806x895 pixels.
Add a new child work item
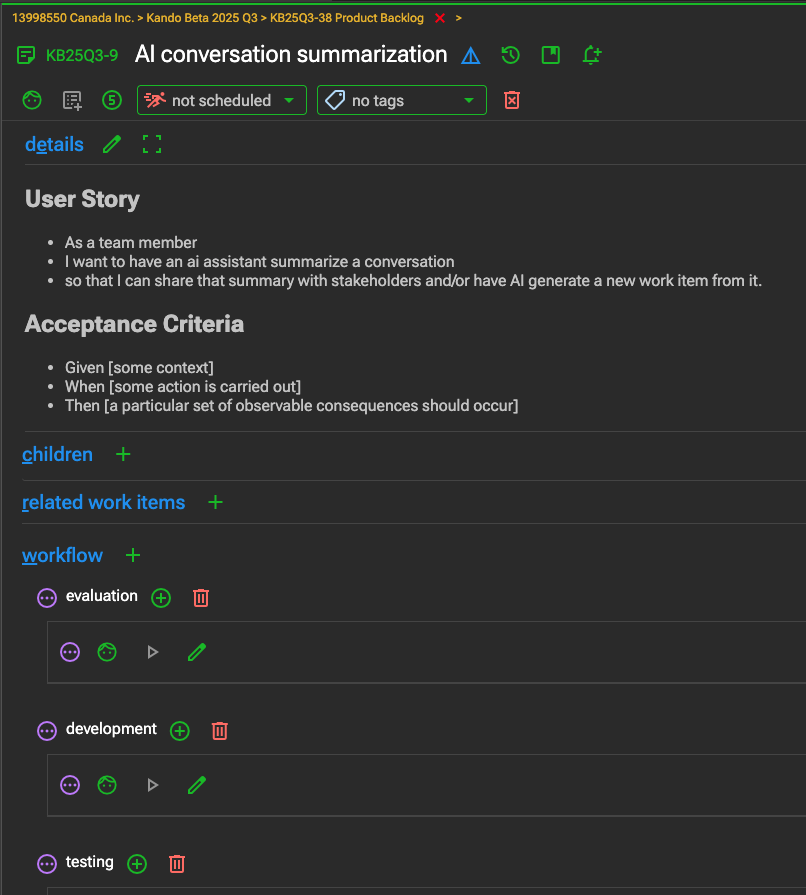[x=123, y=454]
